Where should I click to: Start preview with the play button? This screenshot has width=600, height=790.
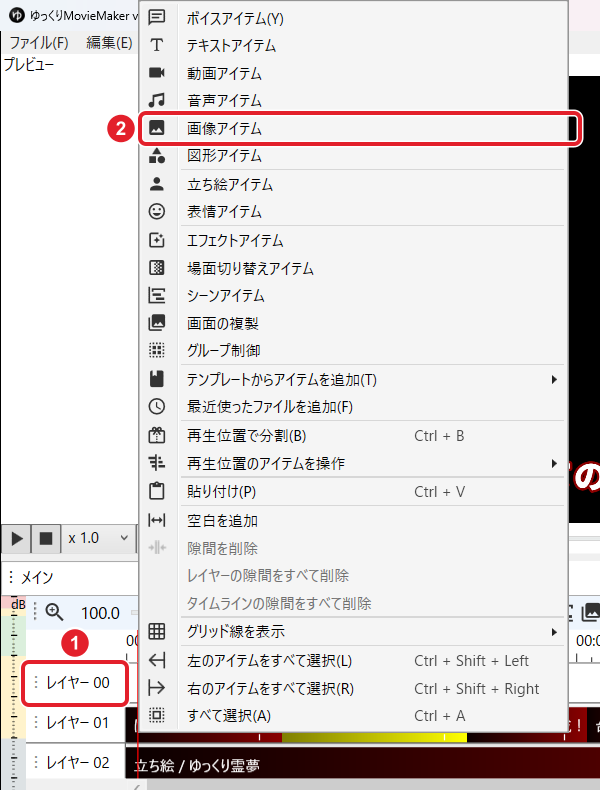(x=17, y=539)
